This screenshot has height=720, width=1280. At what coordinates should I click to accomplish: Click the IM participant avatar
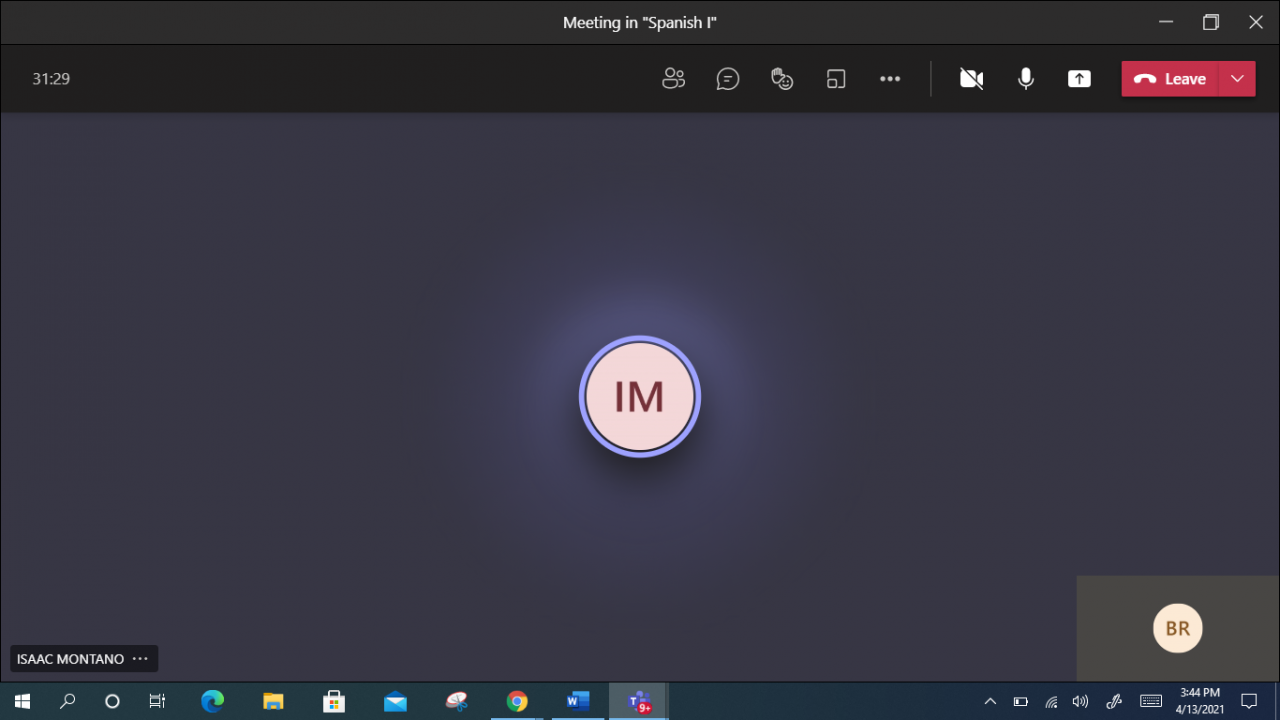[x=640, y=397]
